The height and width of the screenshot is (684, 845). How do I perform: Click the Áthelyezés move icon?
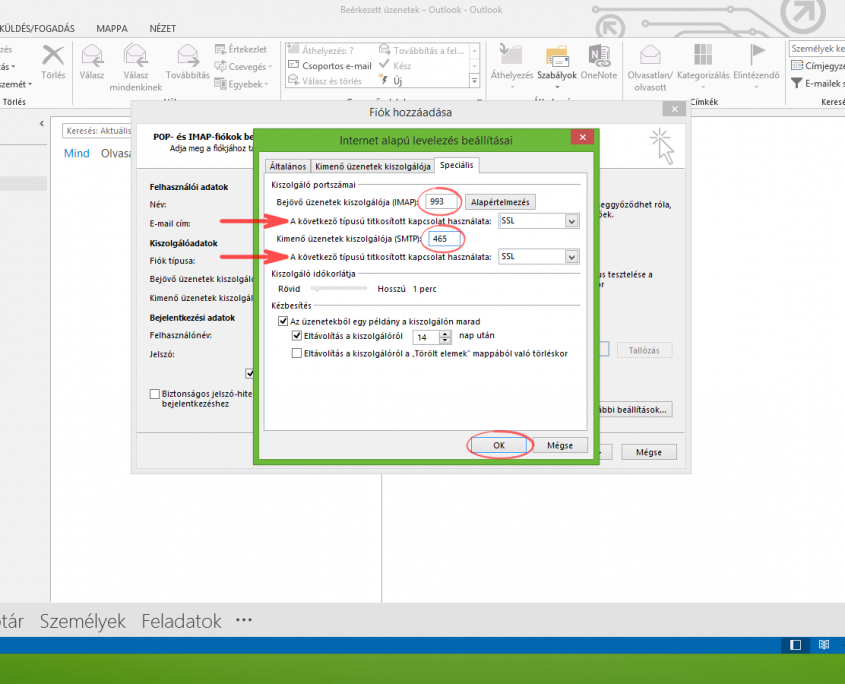pos(511,55)
